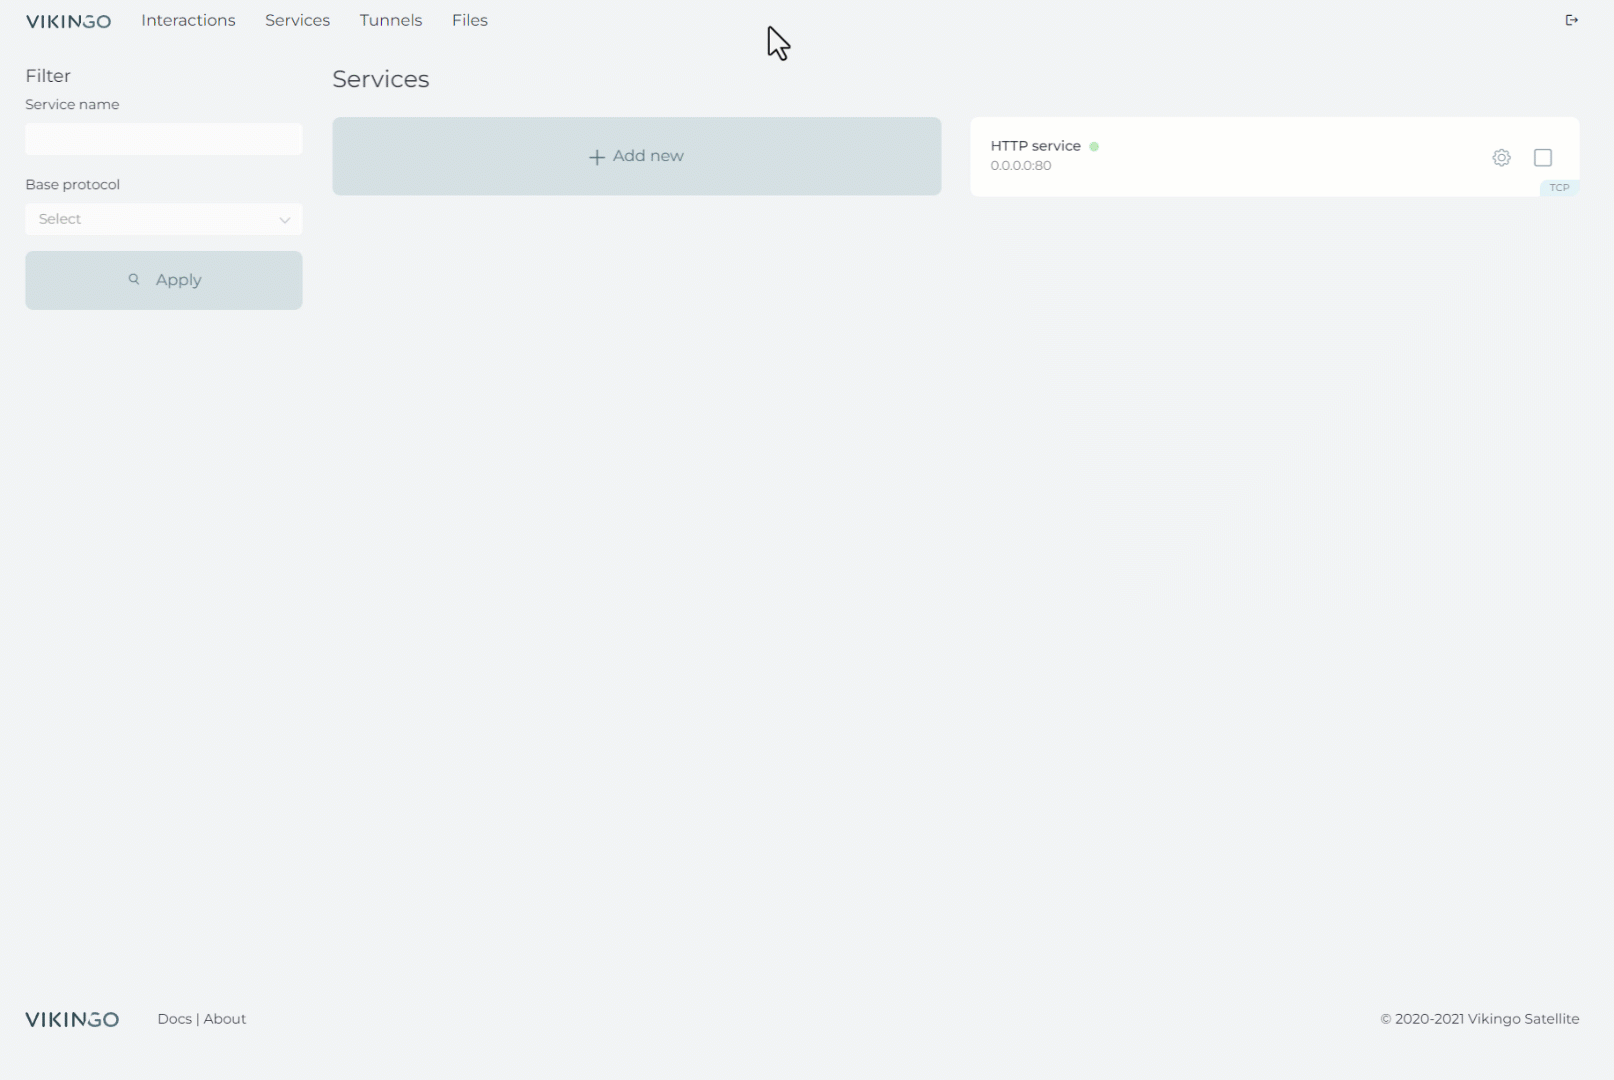Open the Tunnels page

(x=391, y=20)
